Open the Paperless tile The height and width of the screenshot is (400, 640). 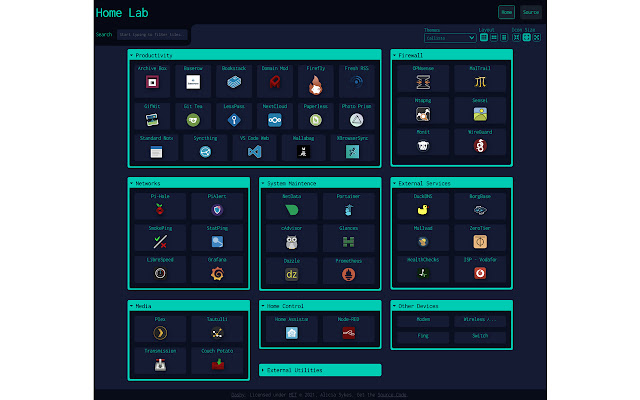(316, 116)
